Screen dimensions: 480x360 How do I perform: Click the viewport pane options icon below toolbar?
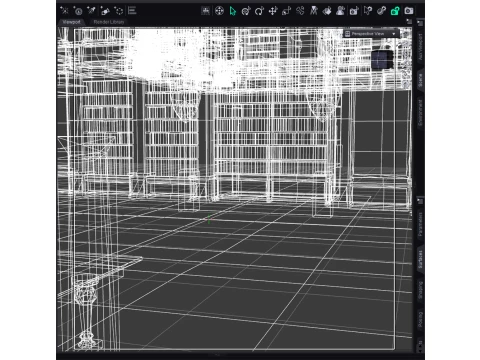409,22
